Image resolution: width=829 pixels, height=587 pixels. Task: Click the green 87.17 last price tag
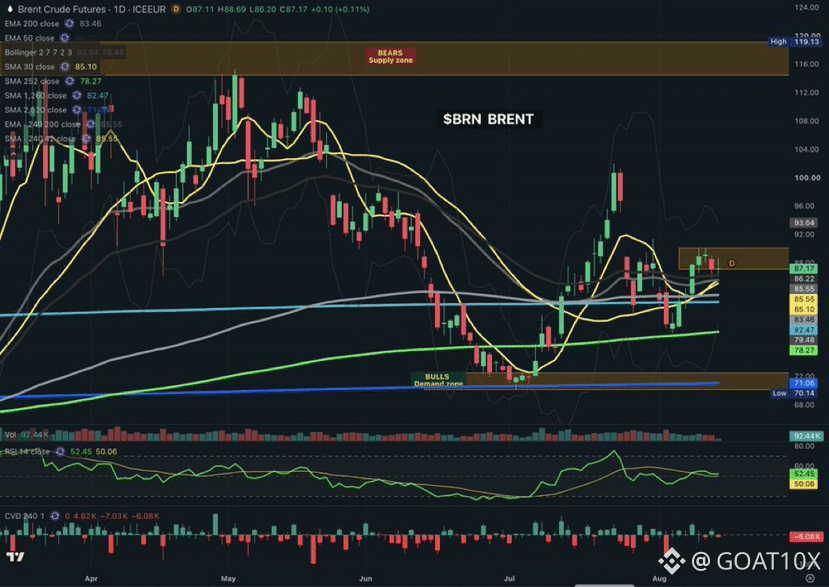pos(804,269)
